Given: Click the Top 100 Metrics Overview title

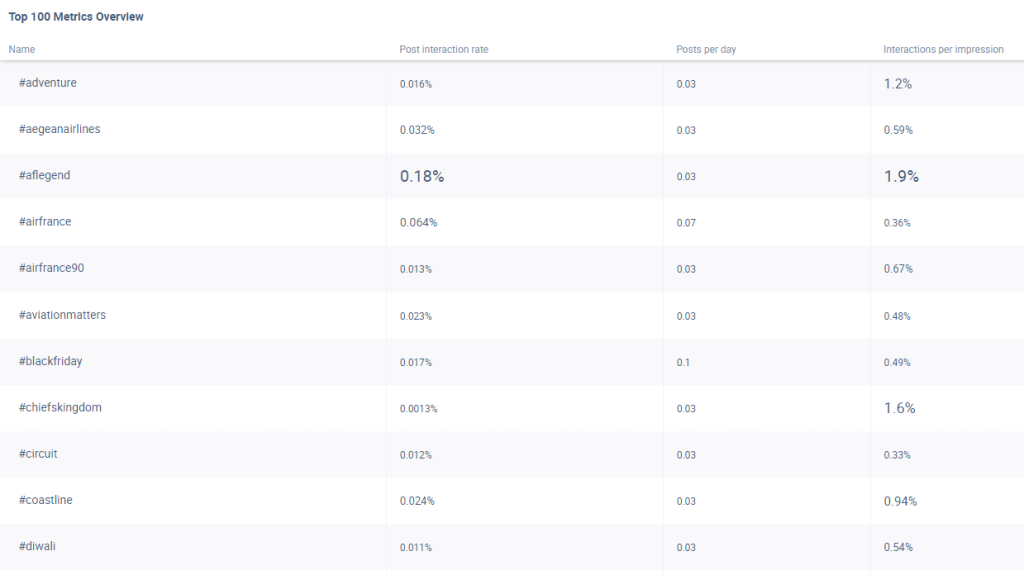Looking at the screenshot, I should coord(76,17).
